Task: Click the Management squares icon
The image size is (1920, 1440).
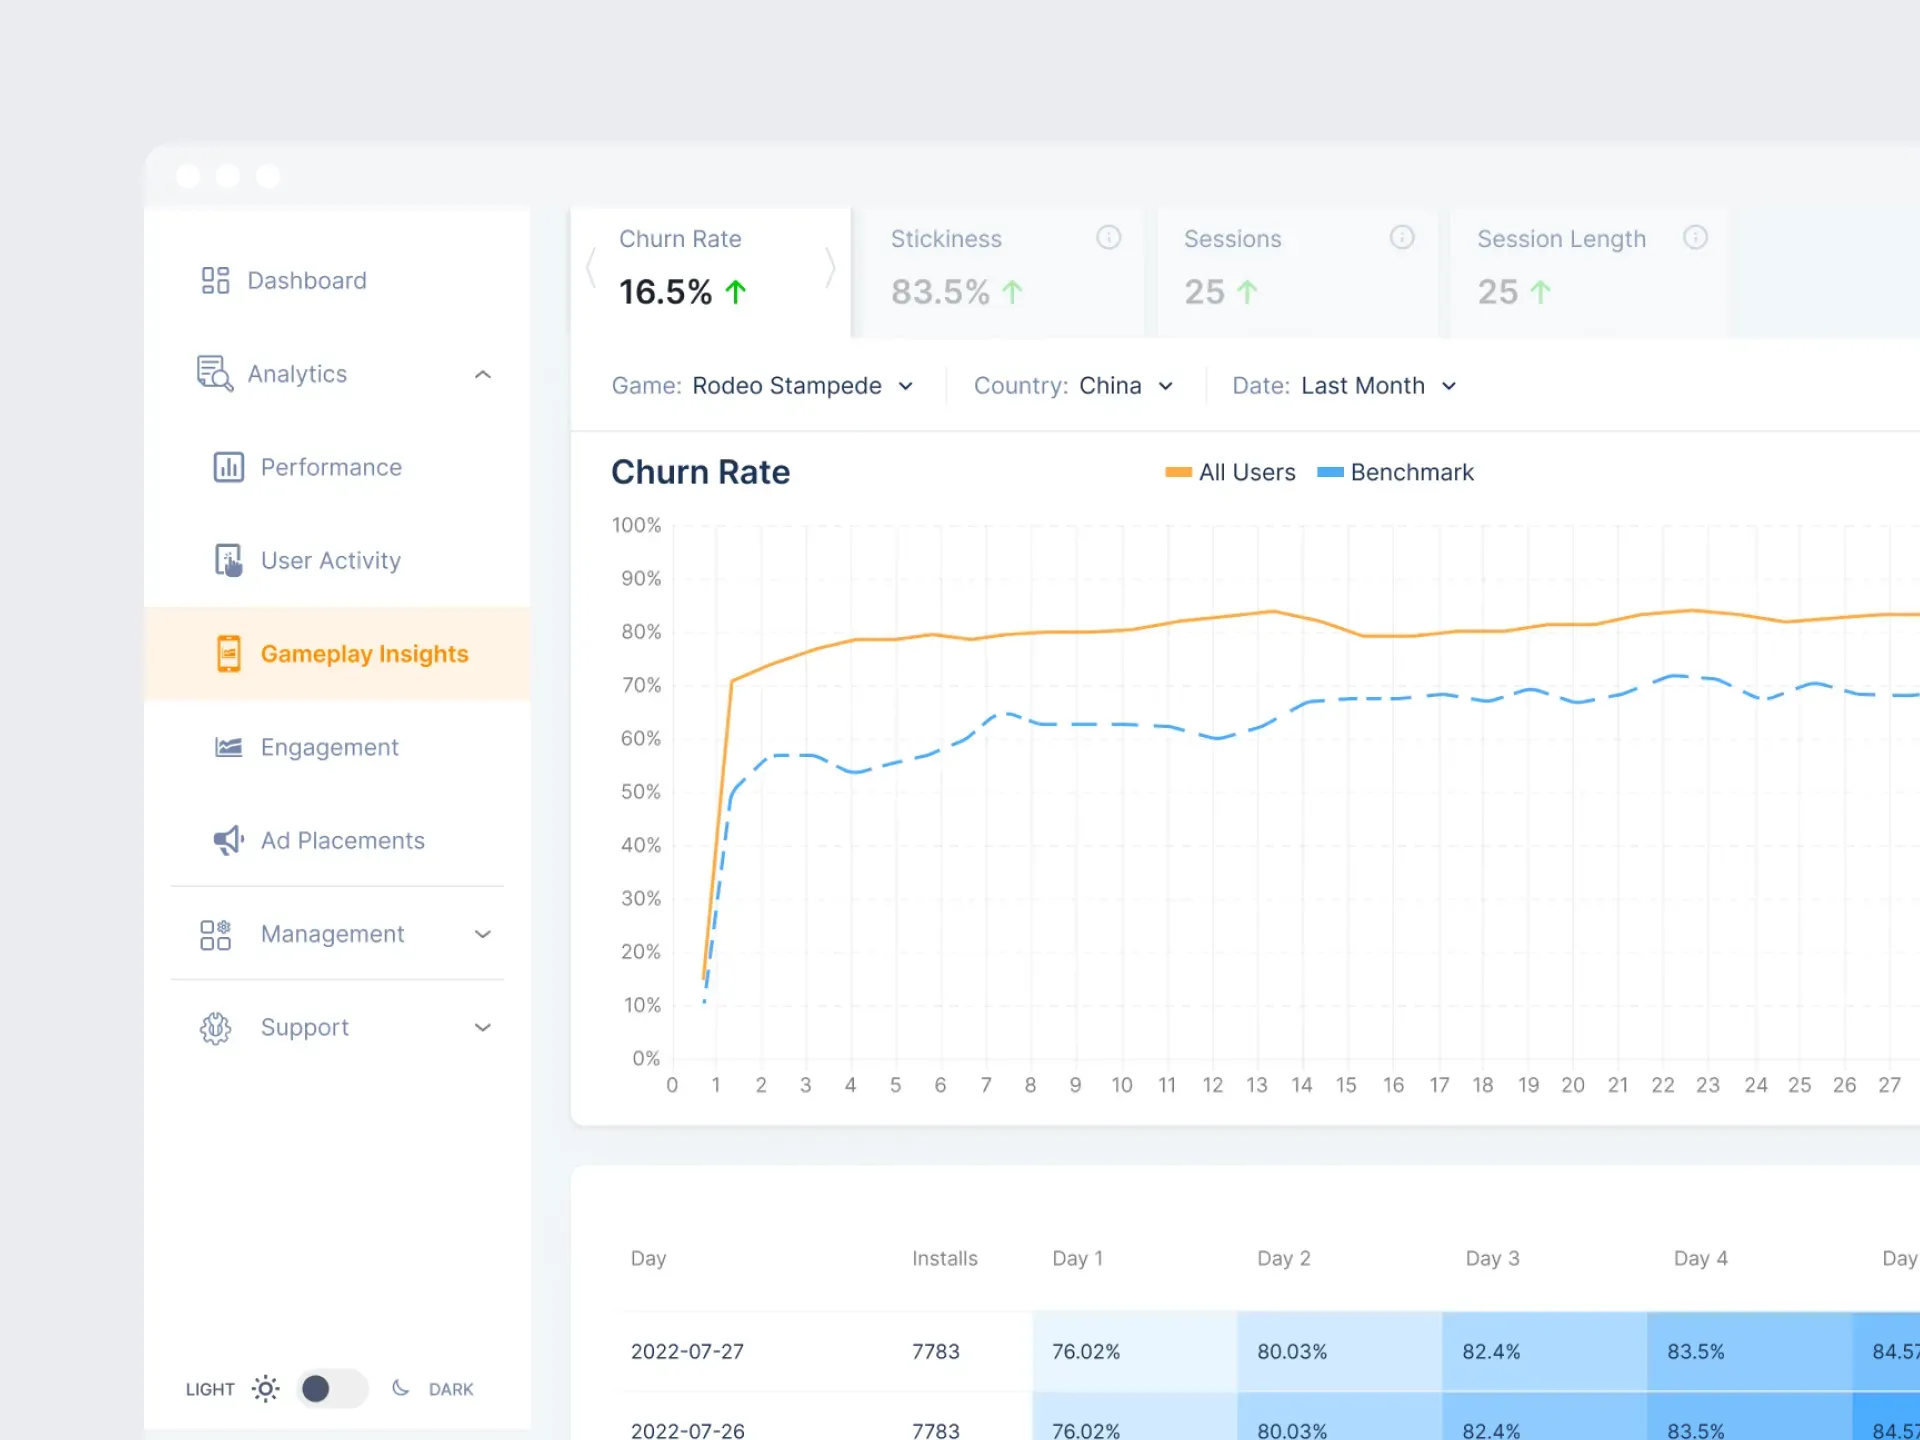Action: (x=215, y=934)
